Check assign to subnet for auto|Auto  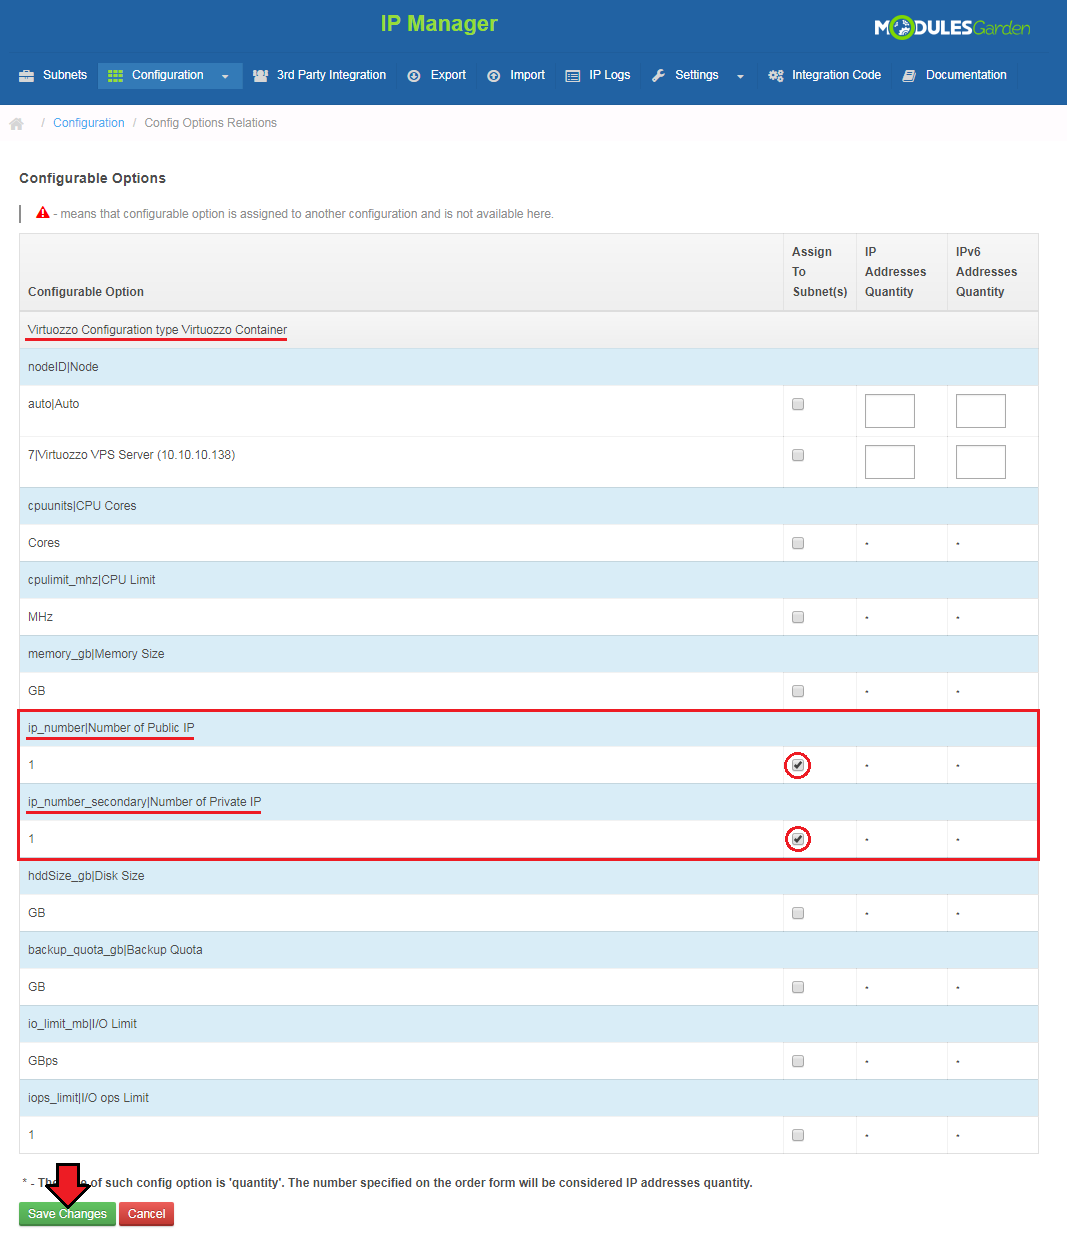click(798, 404)
